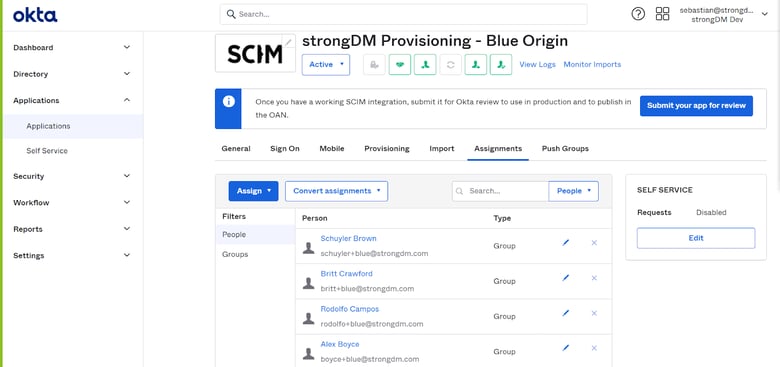780x367 pixels.
Task: Open the Monitor Imports link
Action: [x=592, y=65]
